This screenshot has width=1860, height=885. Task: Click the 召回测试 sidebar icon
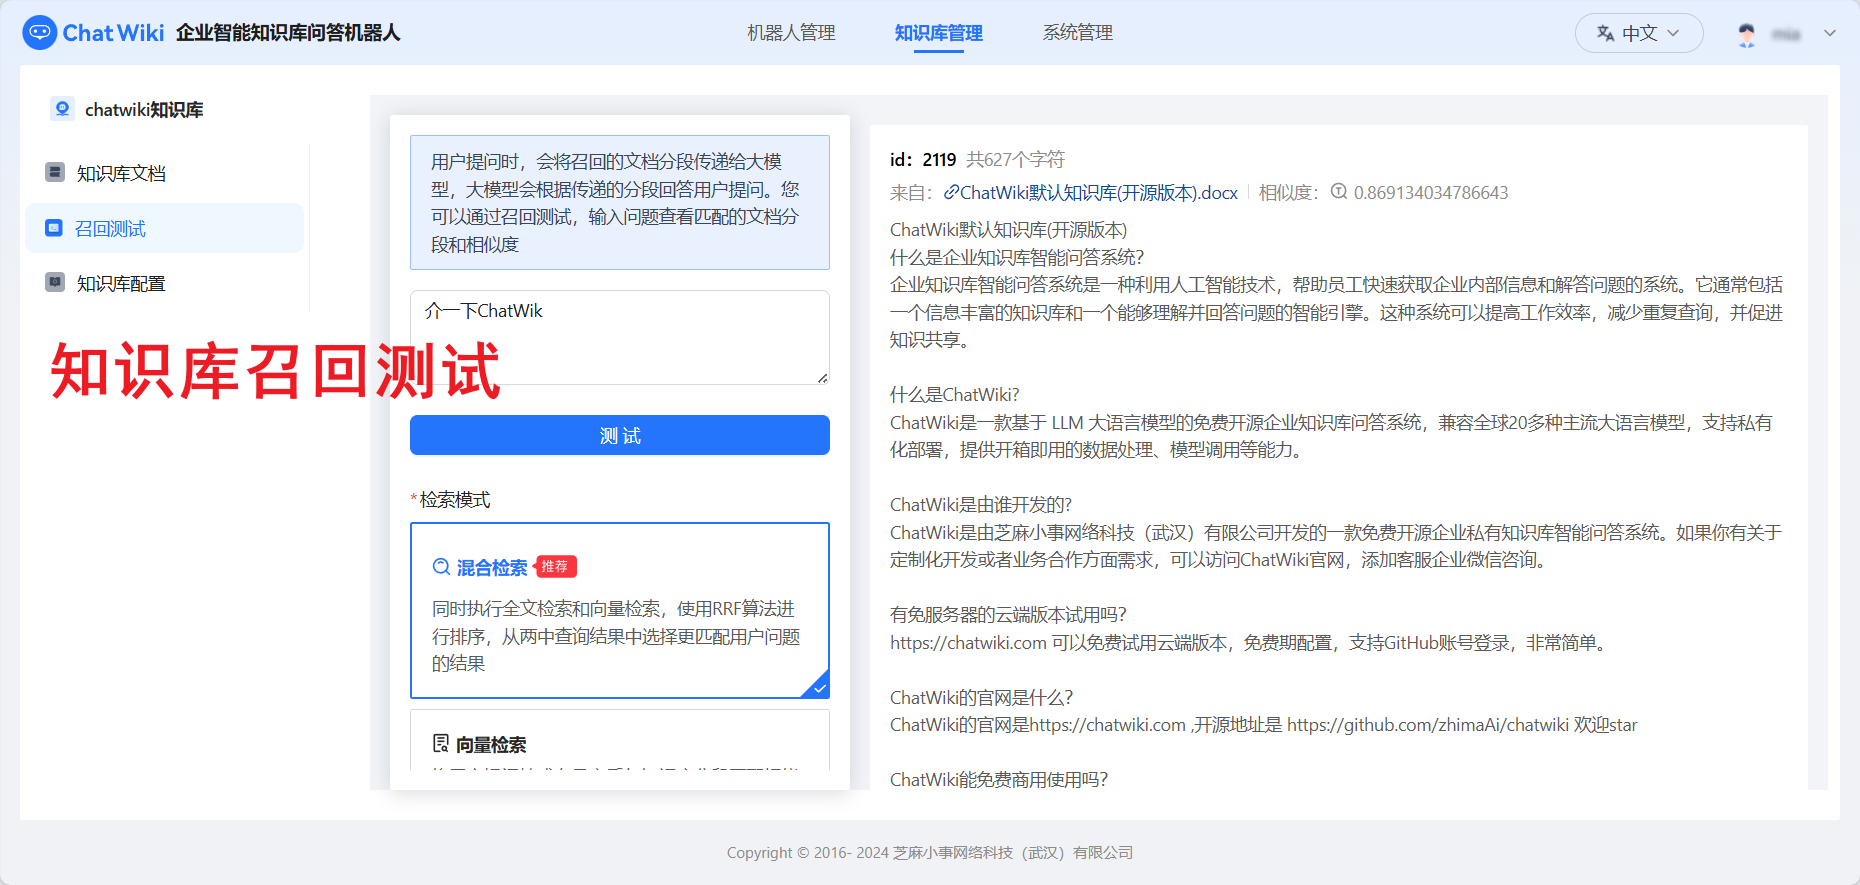coord(54,228)
